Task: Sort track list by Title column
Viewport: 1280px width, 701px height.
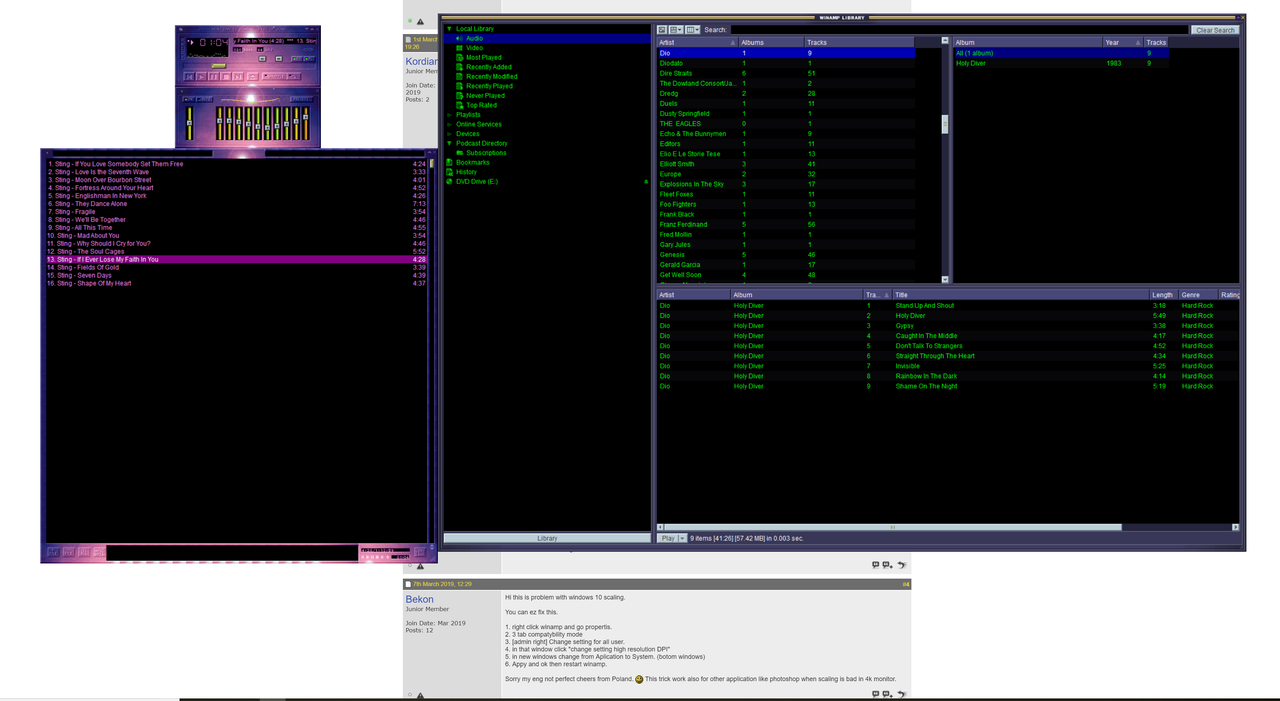Action: (1020, 295)
